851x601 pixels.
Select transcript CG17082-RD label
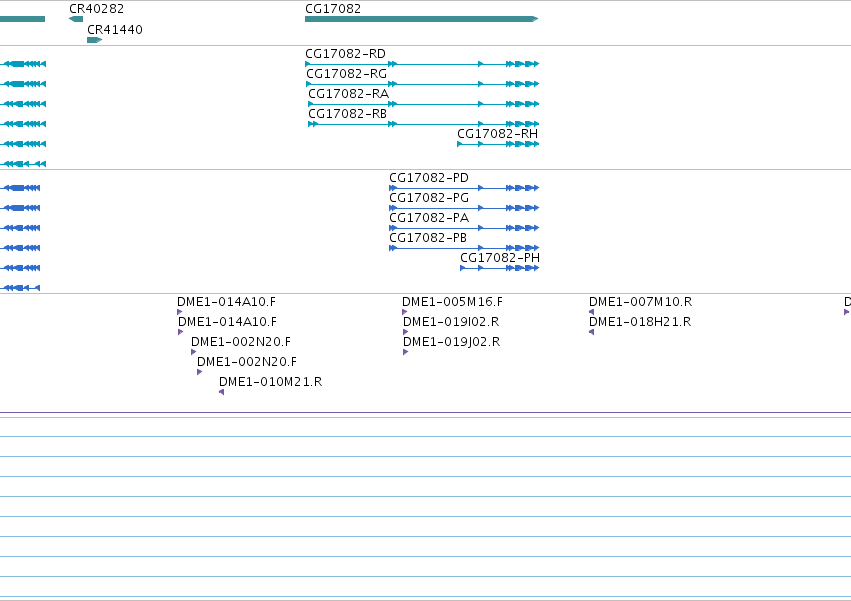(345, 54)
